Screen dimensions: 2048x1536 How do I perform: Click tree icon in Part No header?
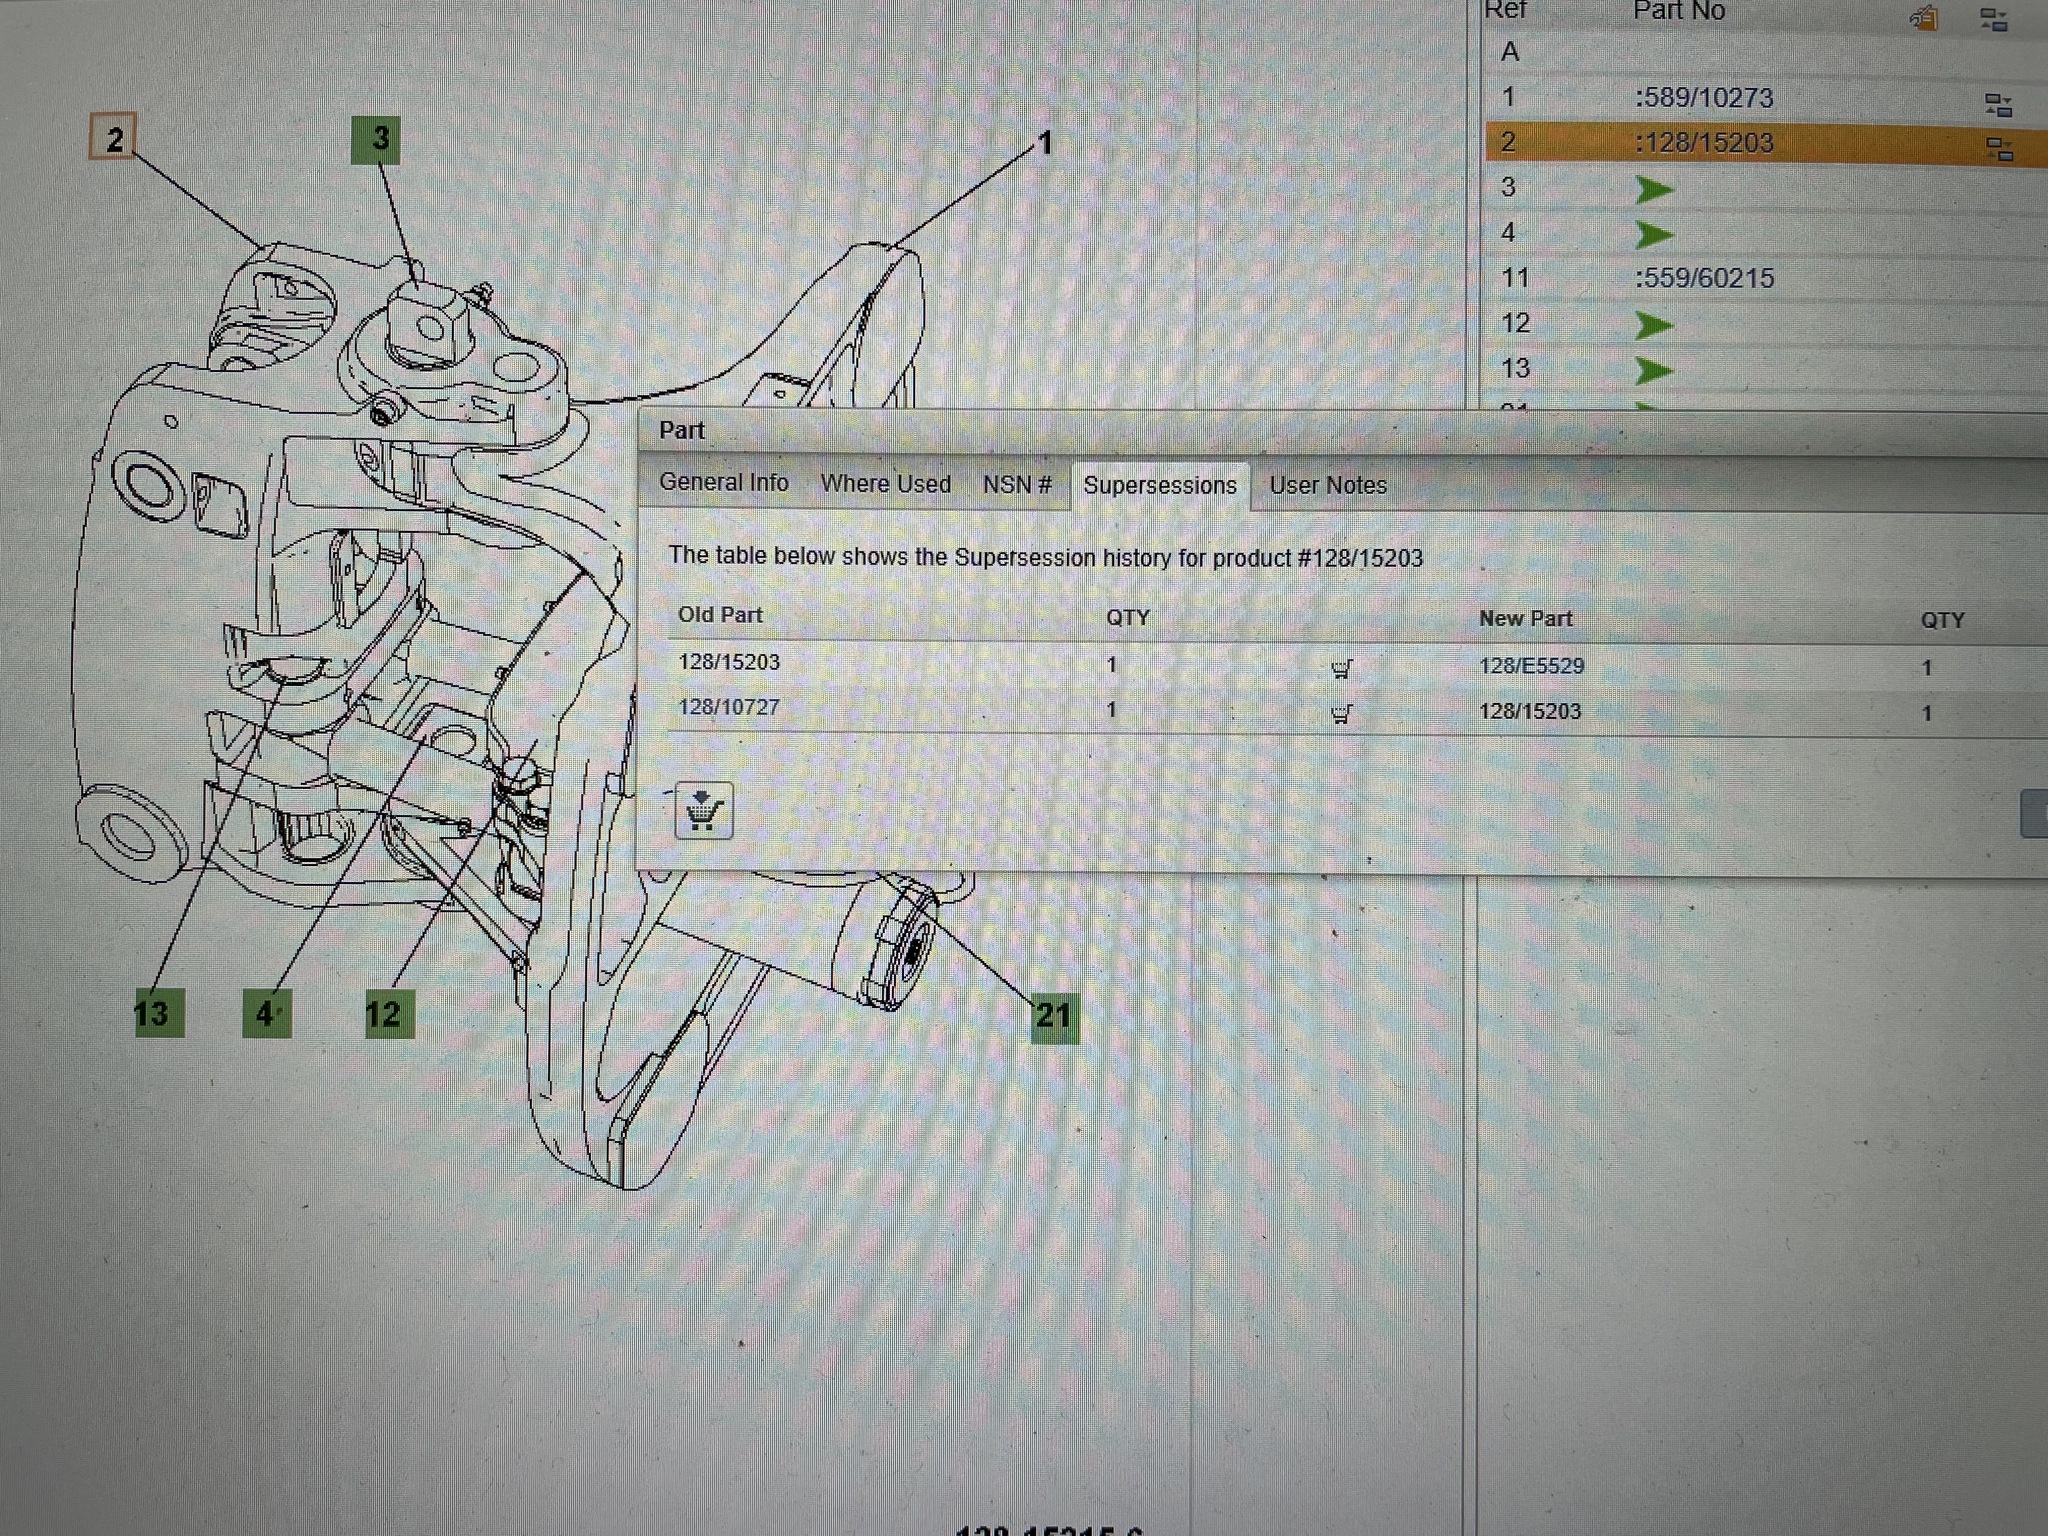[1993, 19]
